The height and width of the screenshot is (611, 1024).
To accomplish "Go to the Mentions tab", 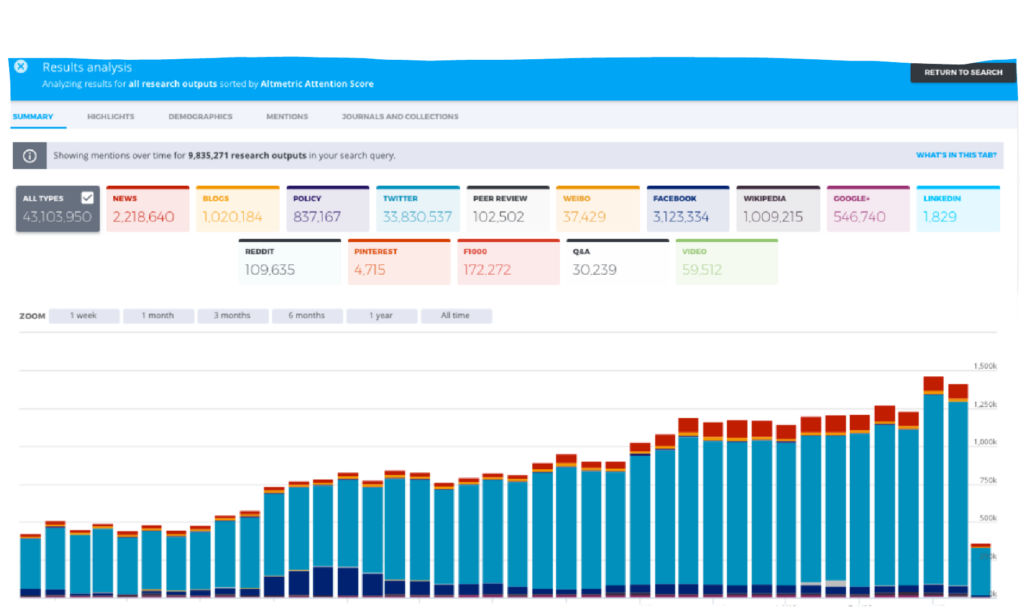I will (x=287, y=117).
